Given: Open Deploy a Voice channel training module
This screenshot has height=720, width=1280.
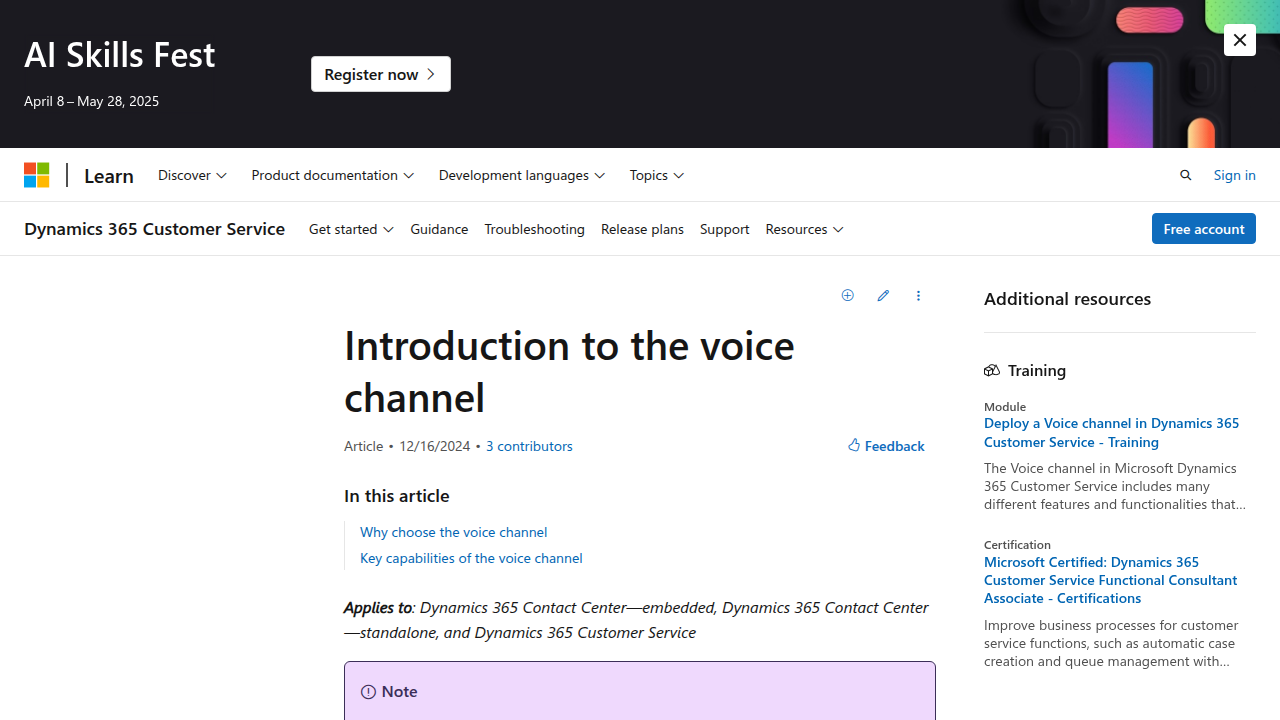Looking at the screenshot, I should tap(1111, 432).
